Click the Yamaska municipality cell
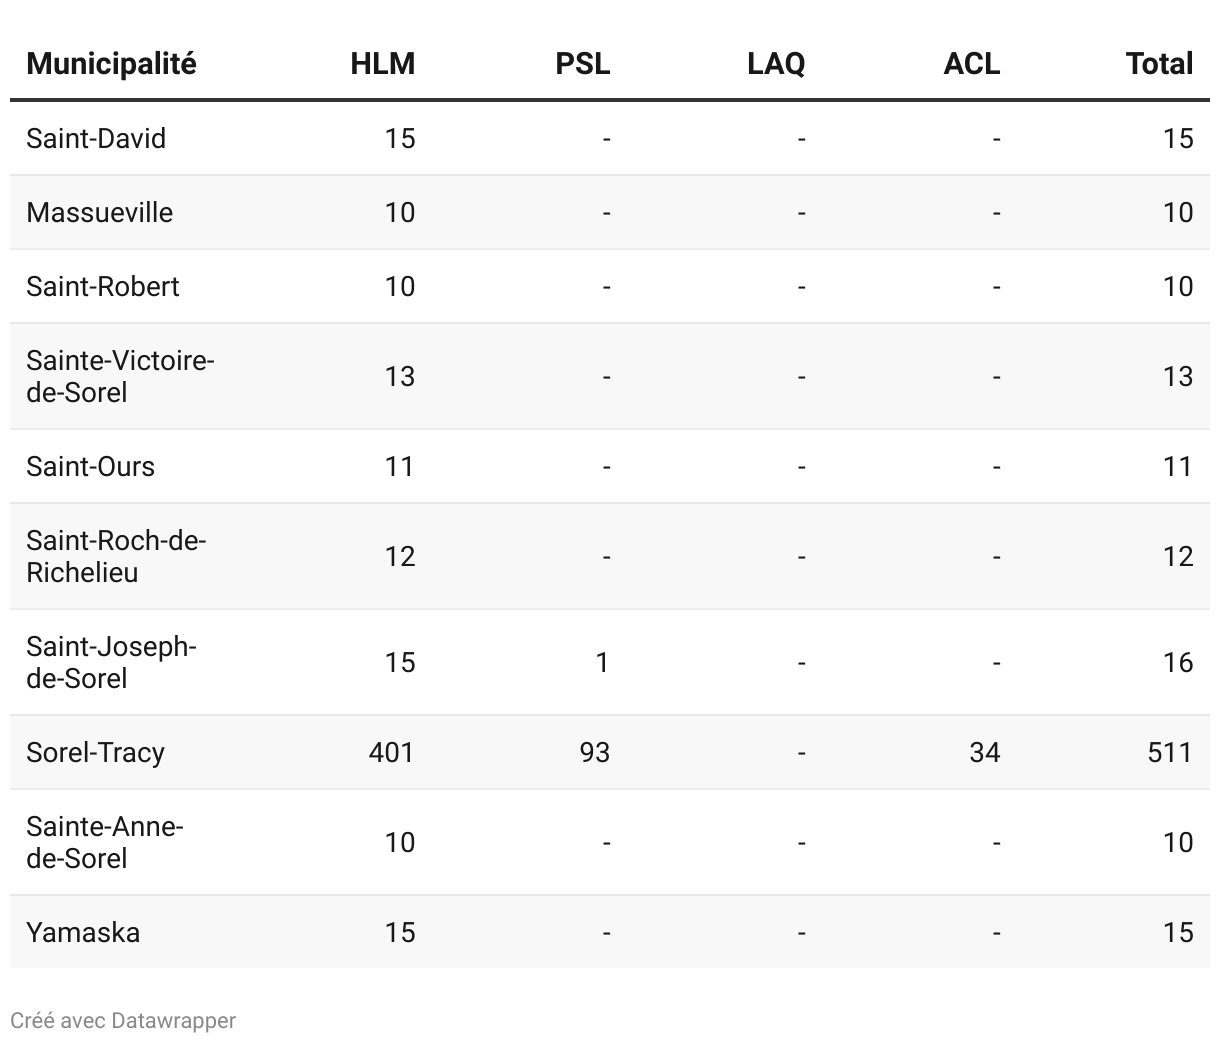1220x1044 pixels. [83, 932]
